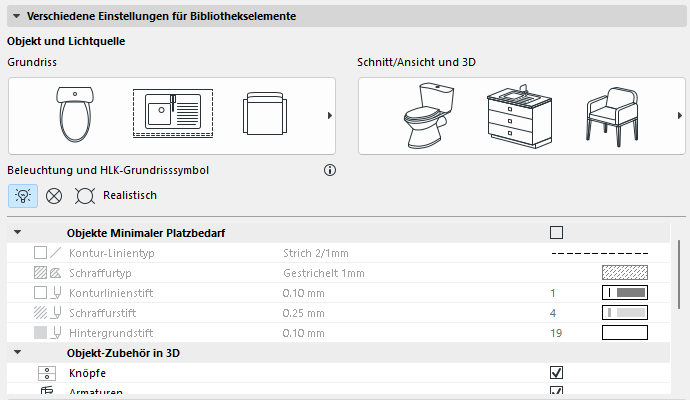Choose the 3D sink cabinet preview

point(517,115)
